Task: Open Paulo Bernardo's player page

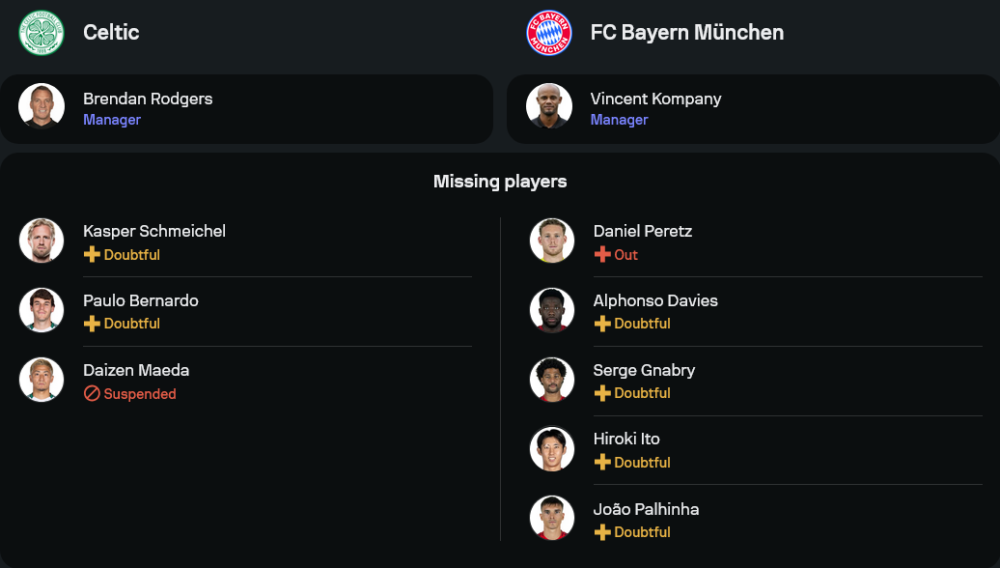Action: [141, 301]
